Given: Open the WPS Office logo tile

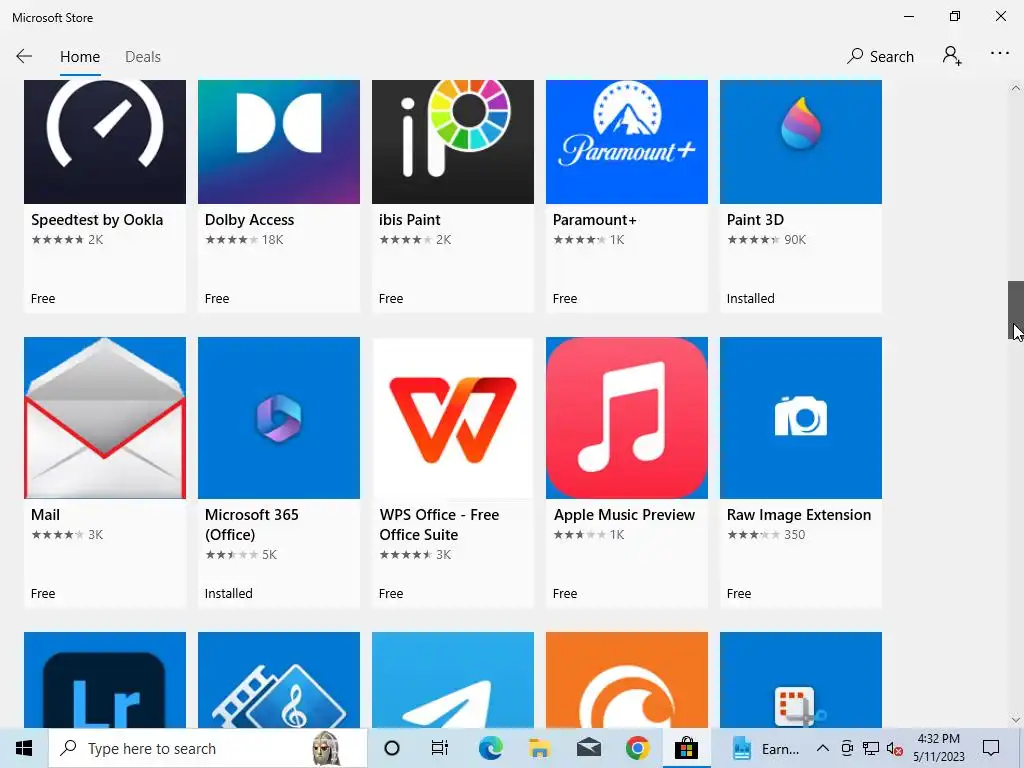Looking at the screenshot, I should click(453, 418).
